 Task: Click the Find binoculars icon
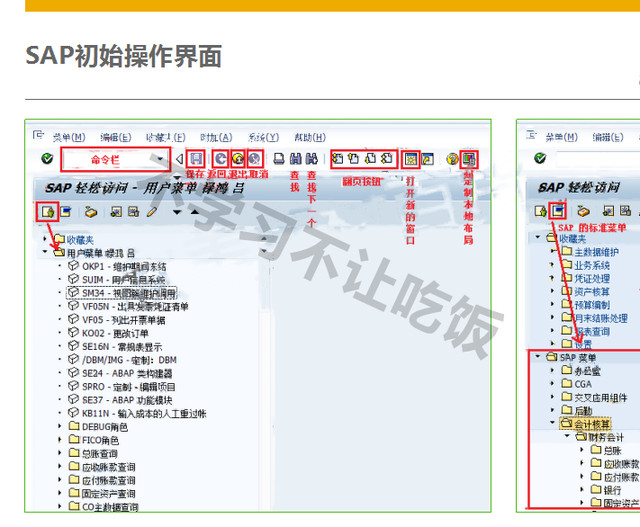(x=296, y=158)
